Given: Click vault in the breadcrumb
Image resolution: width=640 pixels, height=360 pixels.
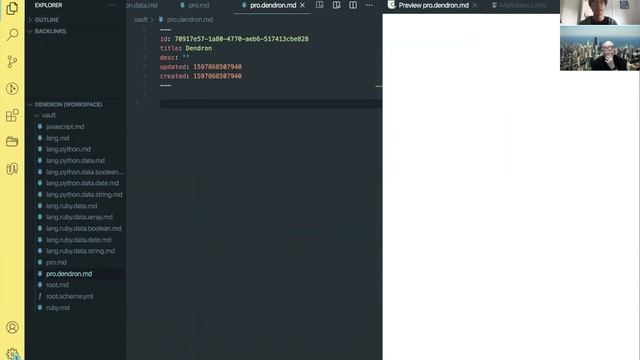Looking at the screenshot, I should pos(141,20).
